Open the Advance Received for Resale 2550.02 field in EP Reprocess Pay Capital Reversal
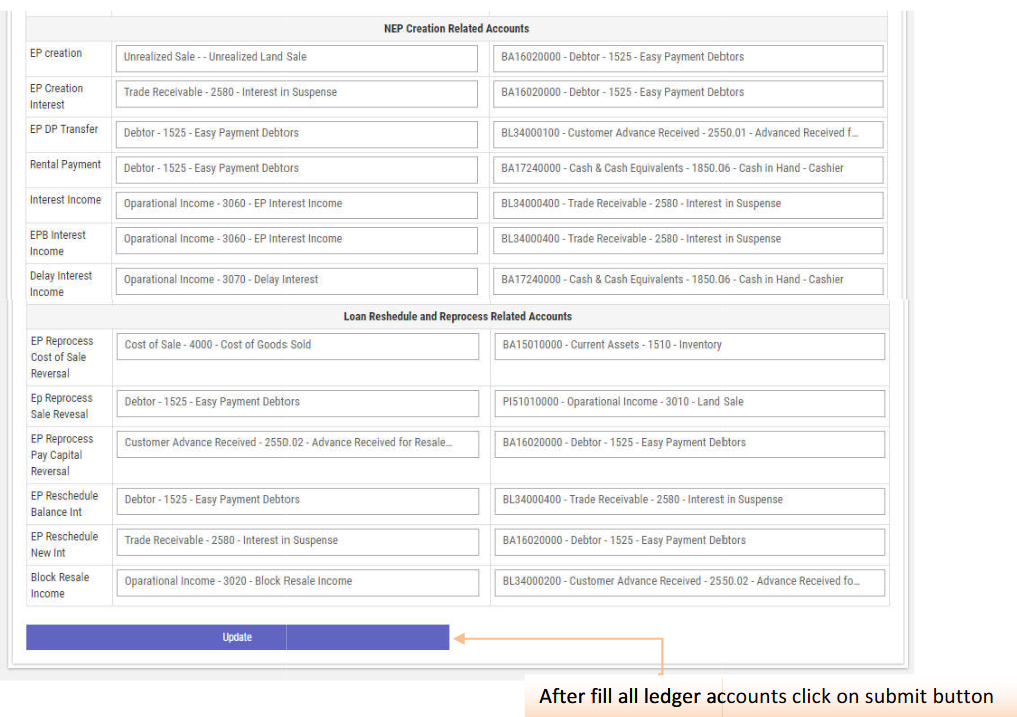 coord(296,443)
